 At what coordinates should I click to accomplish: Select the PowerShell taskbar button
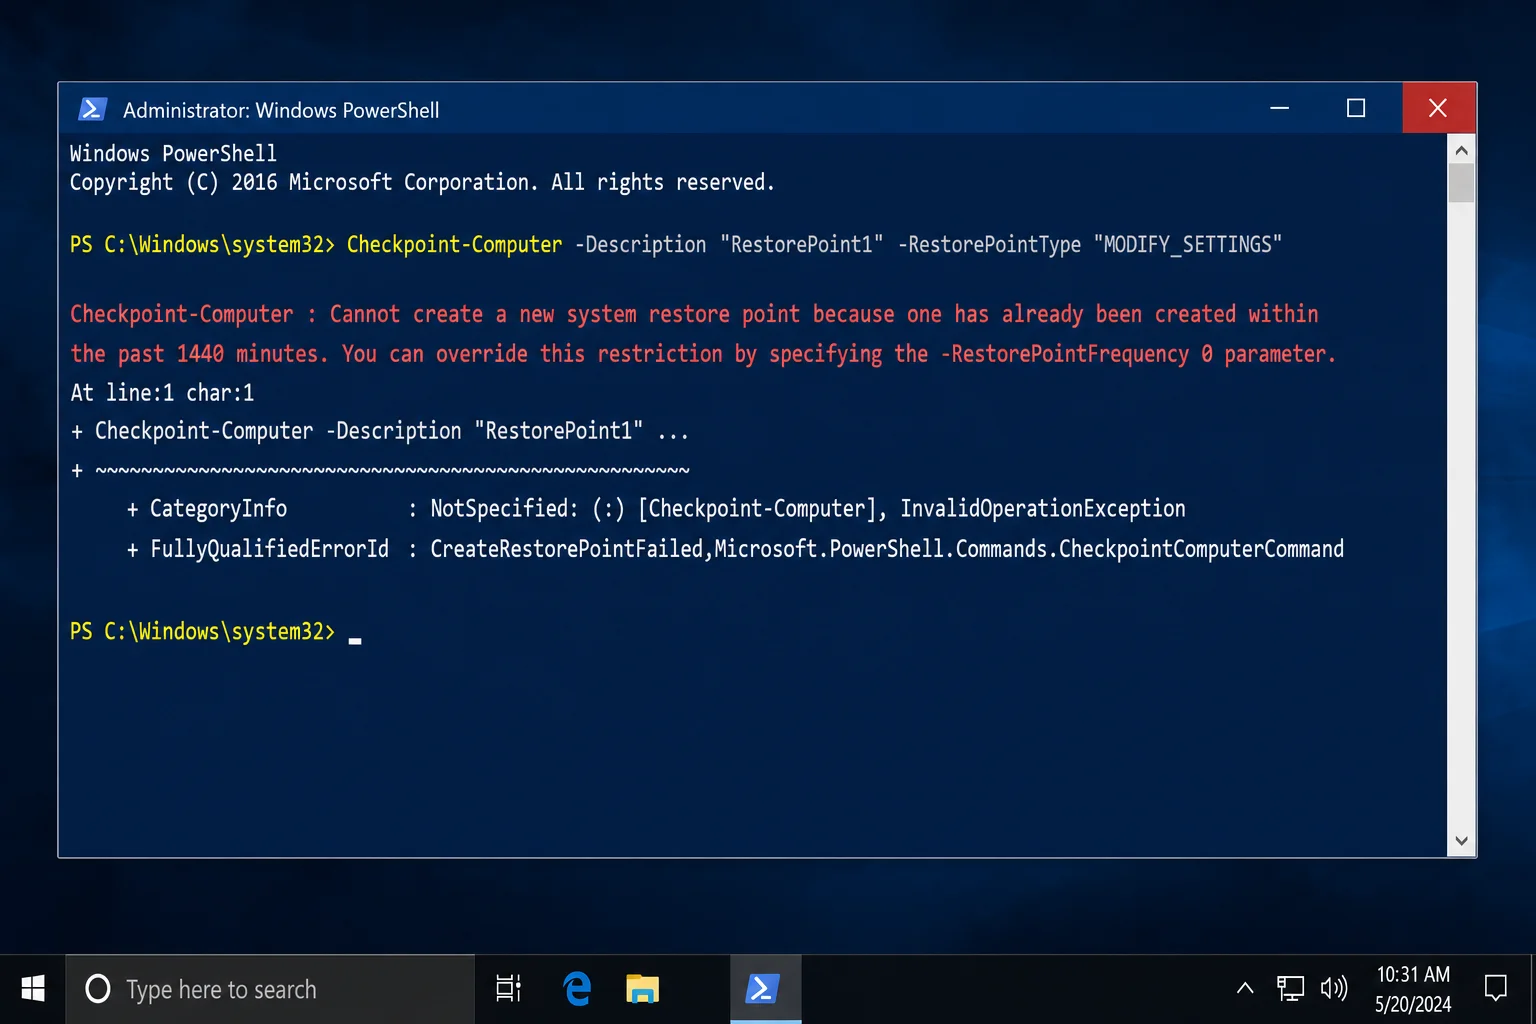(765, 989)
